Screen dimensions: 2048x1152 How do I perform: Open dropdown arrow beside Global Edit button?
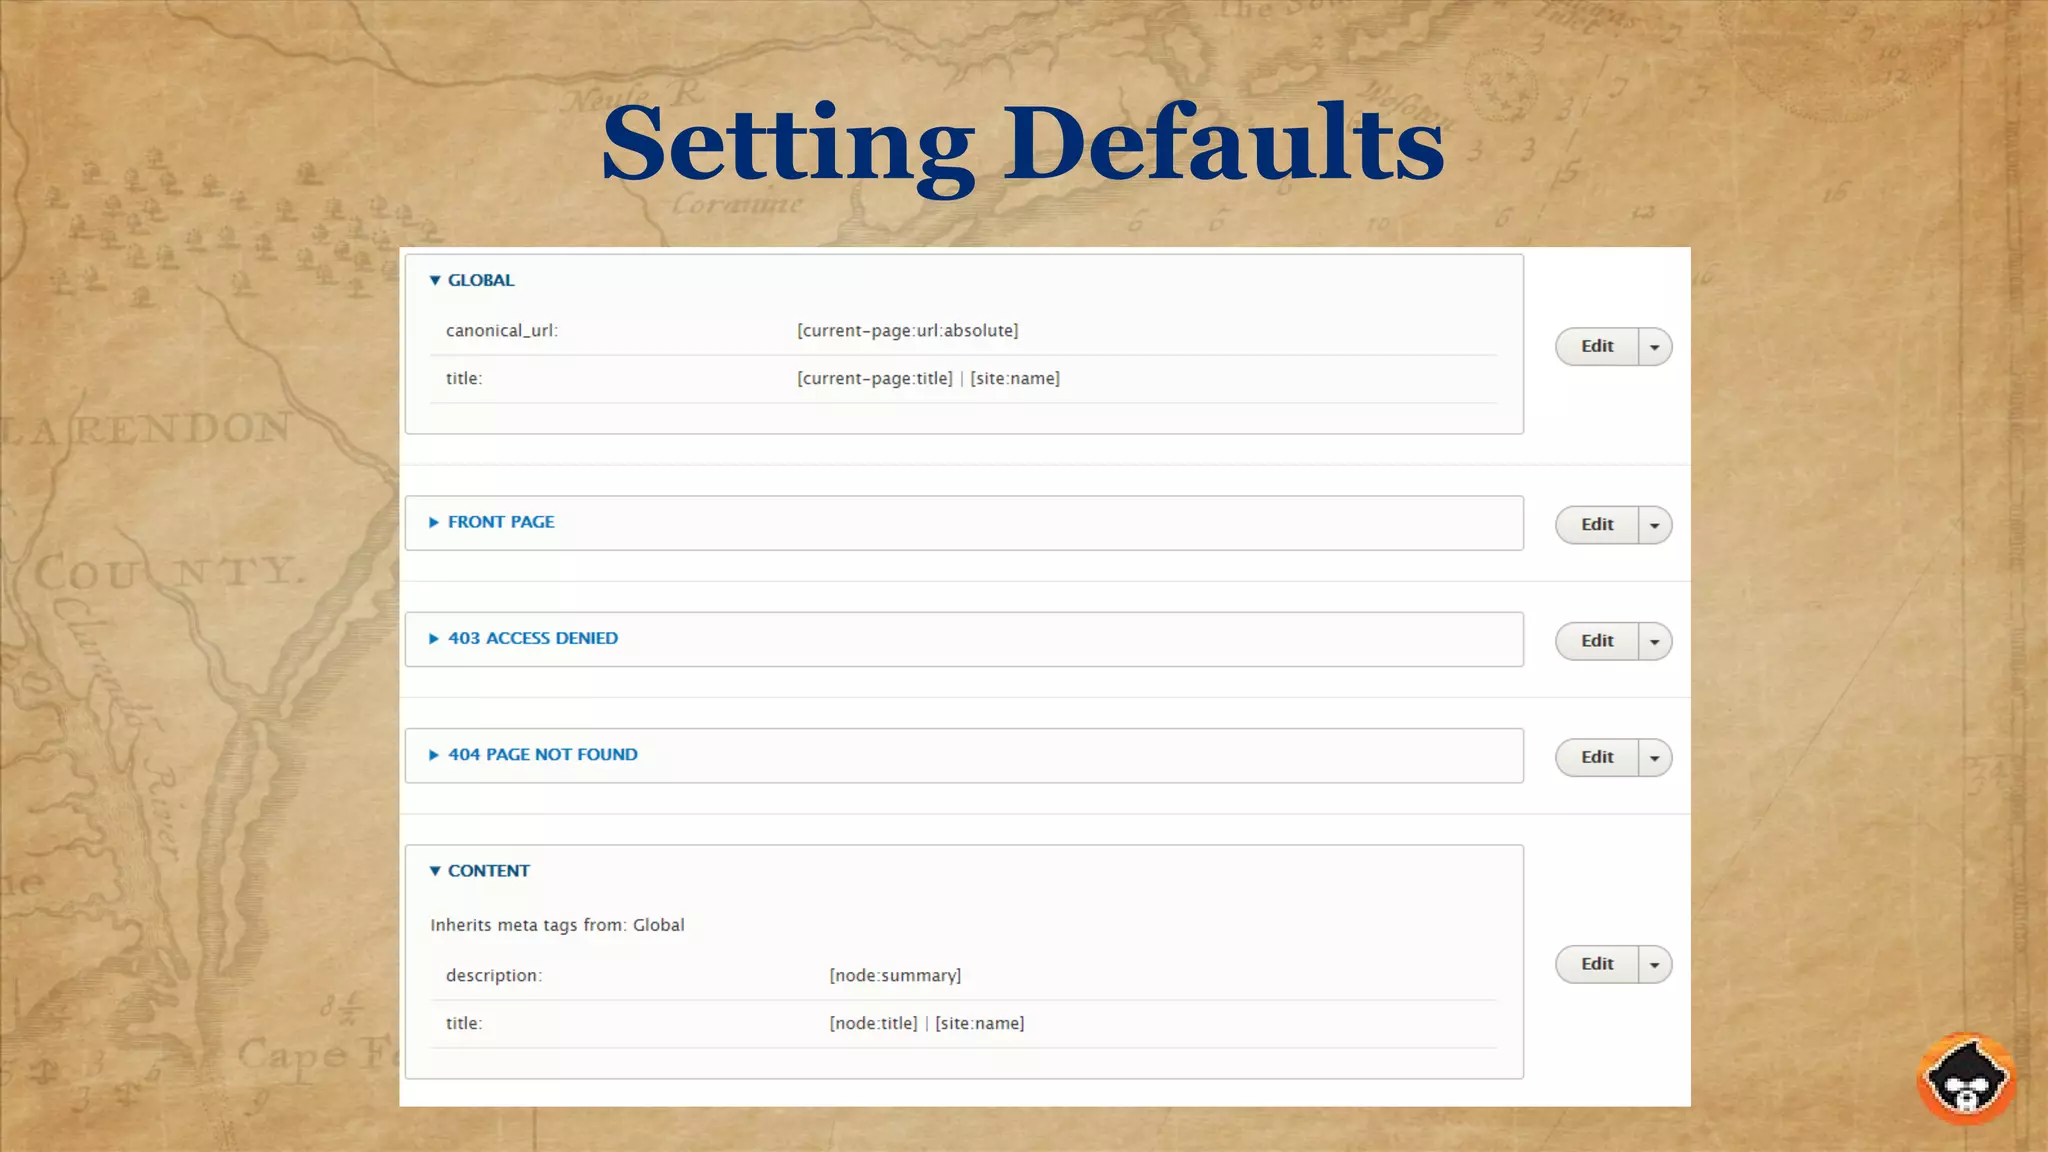[1655, 347]
